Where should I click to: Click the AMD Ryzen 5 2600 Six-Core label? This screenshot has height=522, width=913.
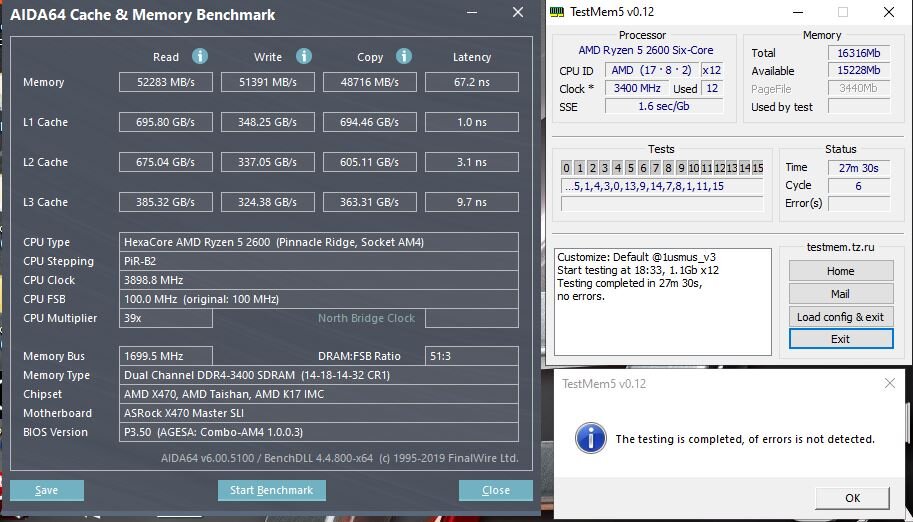(646, 50)
